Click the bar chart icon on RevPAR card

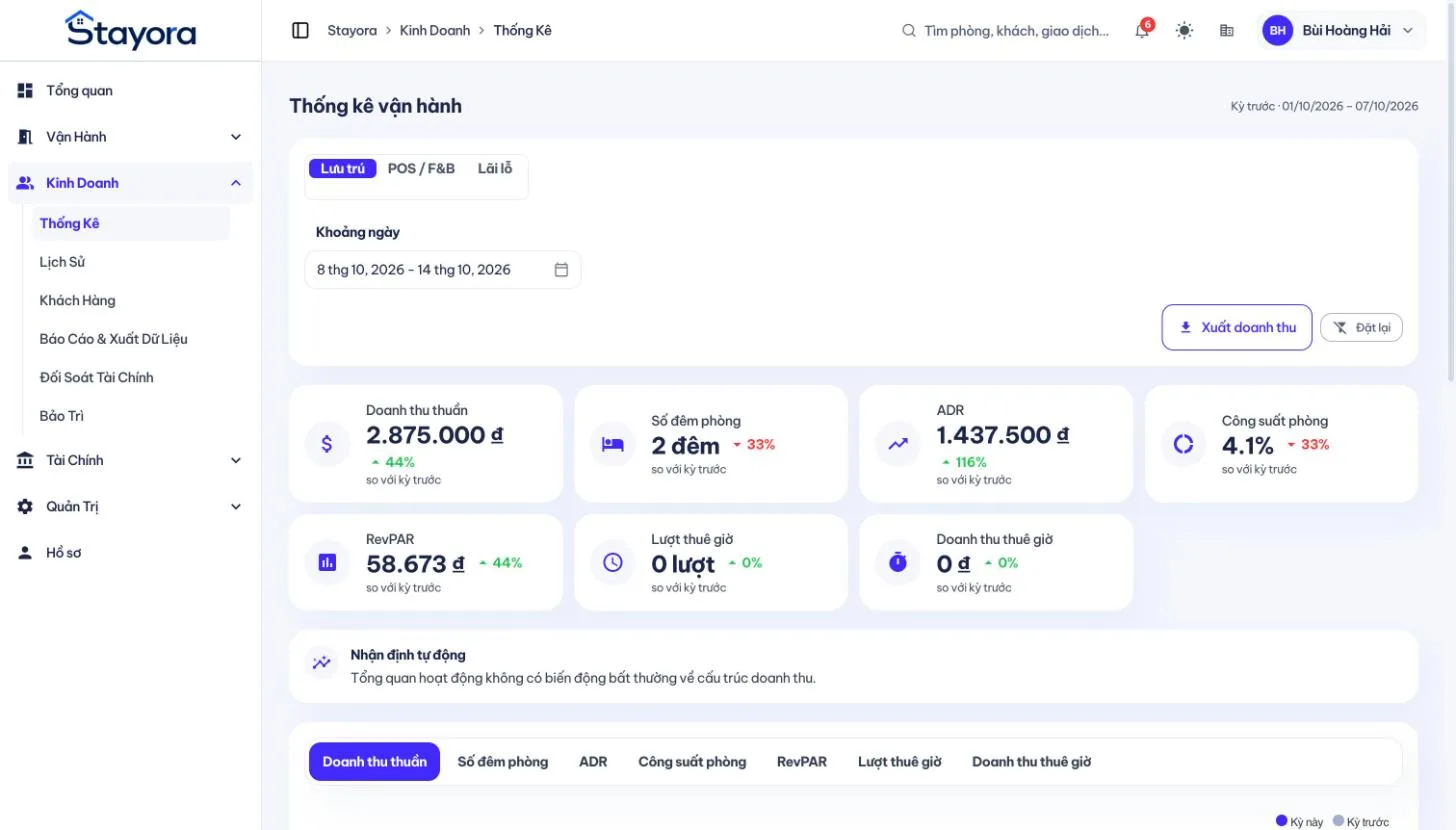click(x=327, y=562)
